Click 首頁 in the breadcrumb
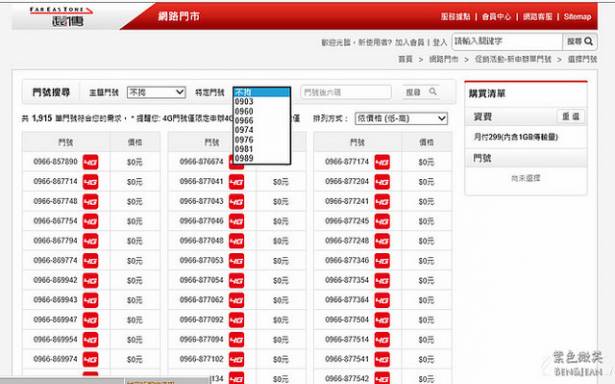The height and width of the screenshot is (384, 615). click(x=406, y=59)
